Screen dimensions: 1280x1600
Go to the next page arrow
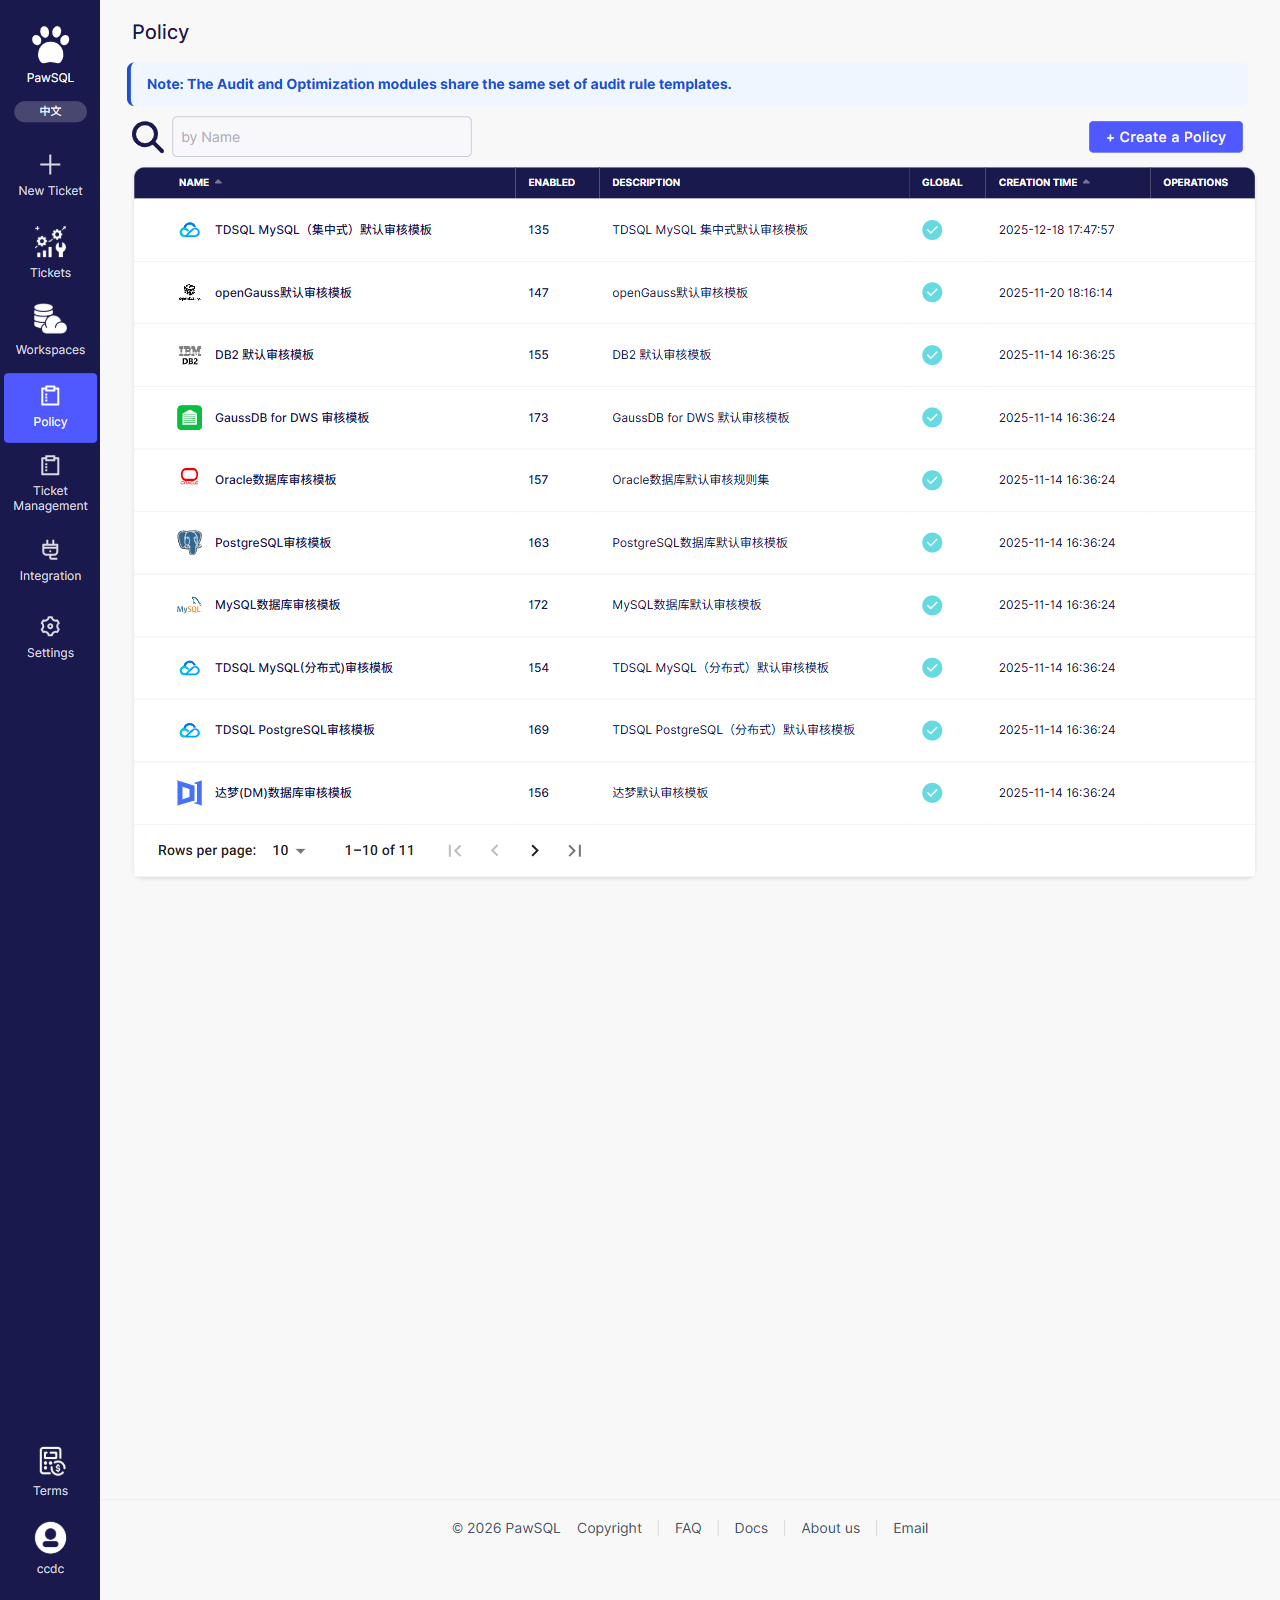(535, 851)
